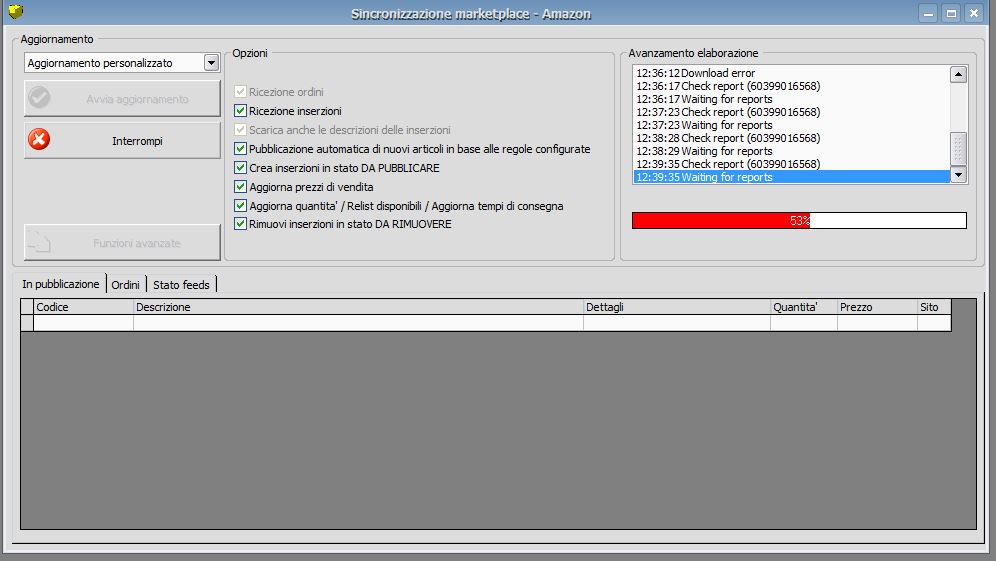Select log entry 12:36:12 Download error
The image size is (996, 561).
[791, 73]
